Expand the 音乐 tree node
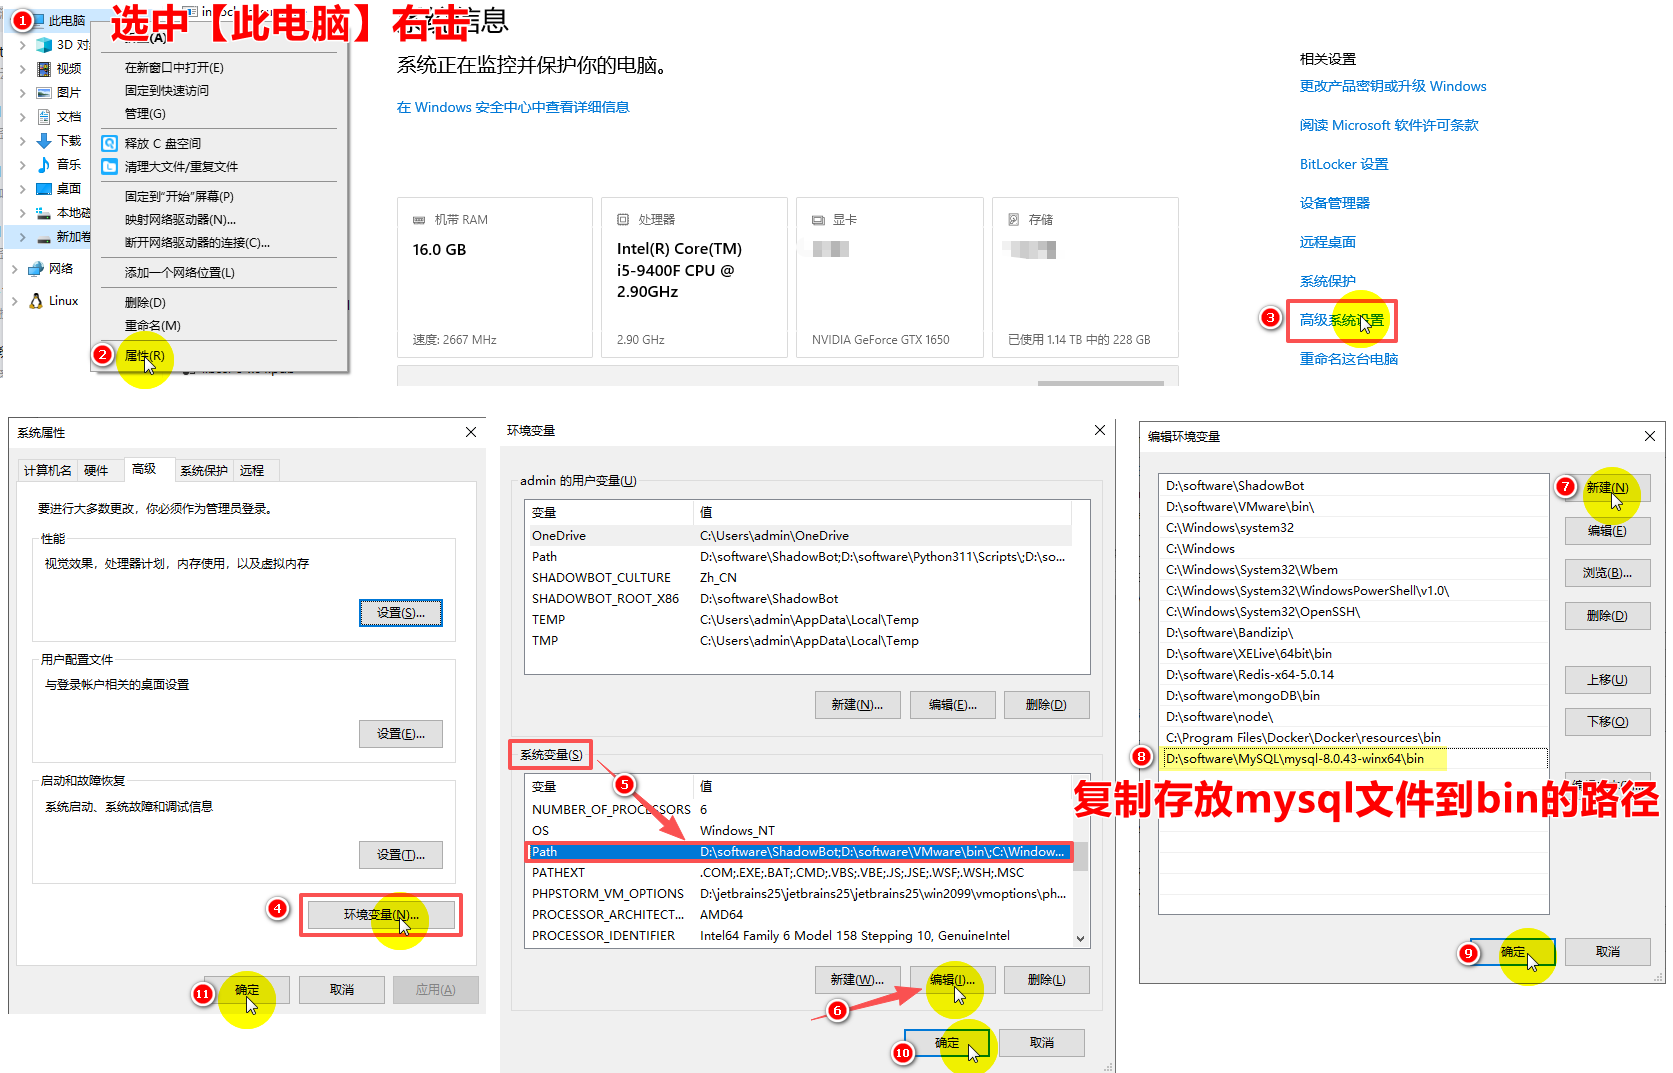Image resolution: width=1673 pixels, height=1073 pixels. (23, 165)
